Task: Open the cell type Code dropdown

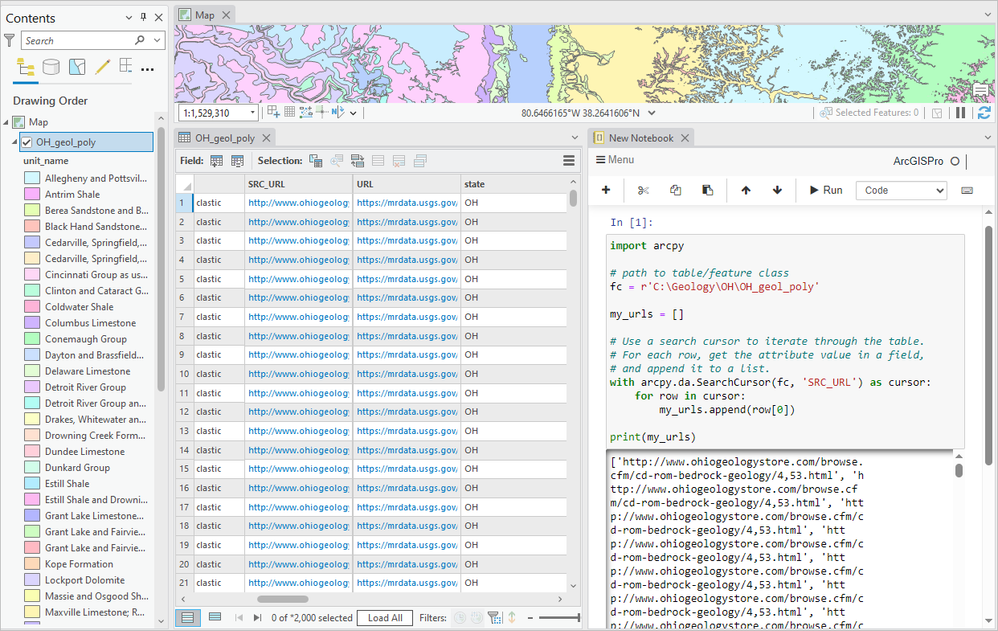Action: pyautogui.click(x=901, y=190)
